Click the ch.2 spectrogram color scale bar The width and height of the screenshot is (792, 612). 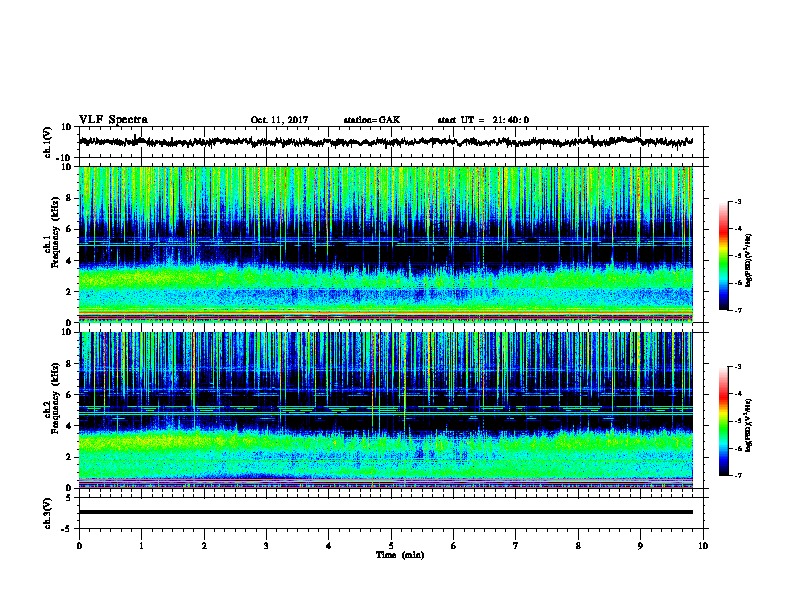(x=724, y=421)
